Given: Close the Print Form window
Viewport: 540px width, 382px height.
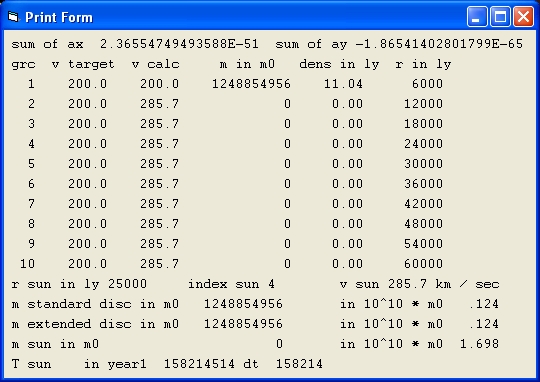Looking at the screenshot, I should coord(523,17).
